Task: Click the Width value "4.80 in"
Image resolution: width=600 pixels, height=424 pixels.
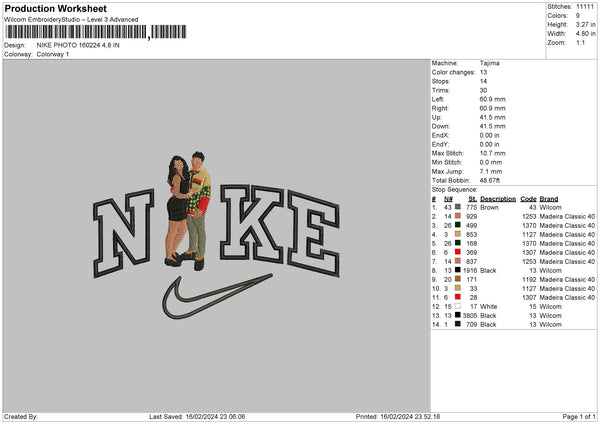Action: click(x=585, y=34)
